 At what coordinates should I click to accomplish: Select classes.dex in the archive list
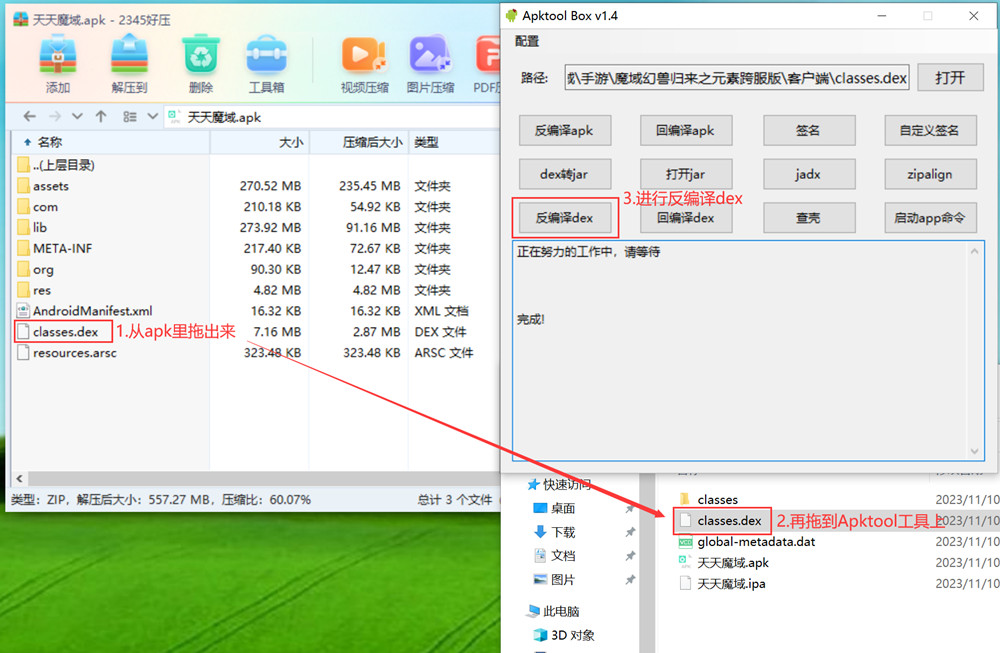pos(255,332)
